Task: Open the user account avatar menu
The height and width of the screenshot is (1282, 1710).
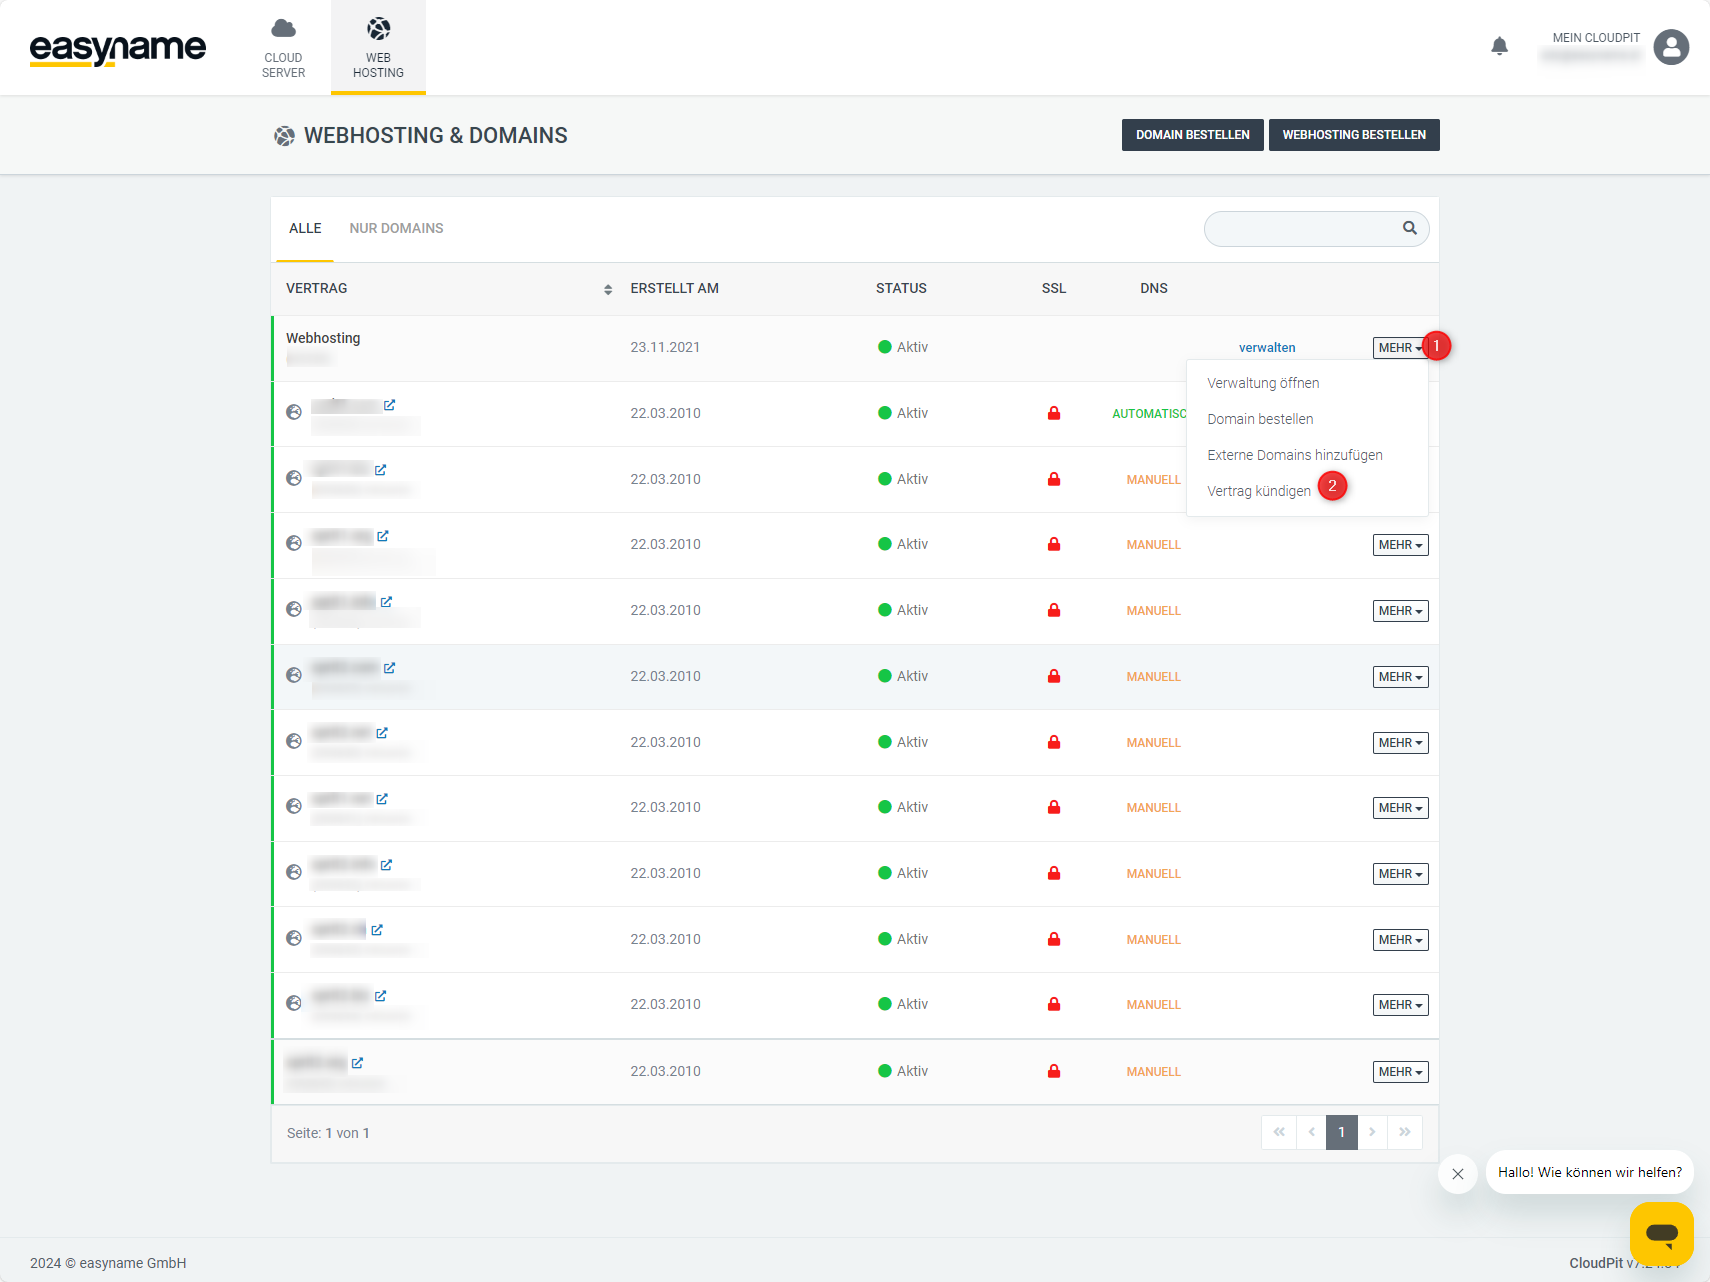Action: pyautogui.click(x=1670, y=47)
